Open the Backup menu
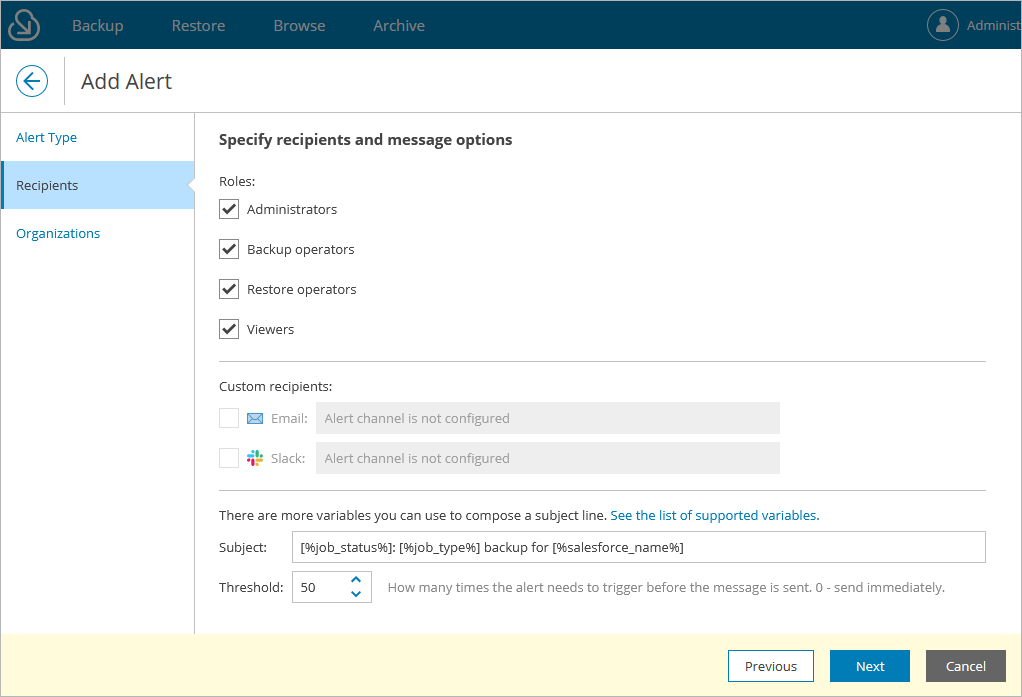1022x697 pixels. pos(97,25)
